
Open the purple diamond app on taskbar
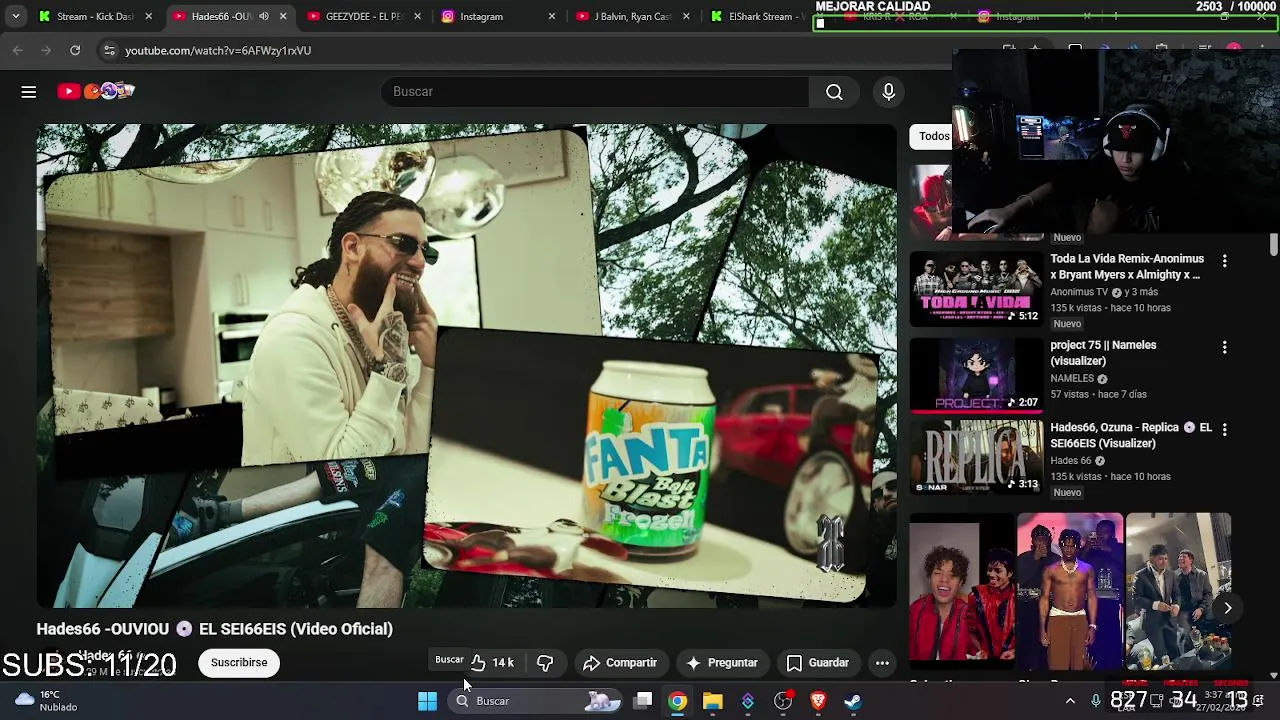(x=748, y=701)
